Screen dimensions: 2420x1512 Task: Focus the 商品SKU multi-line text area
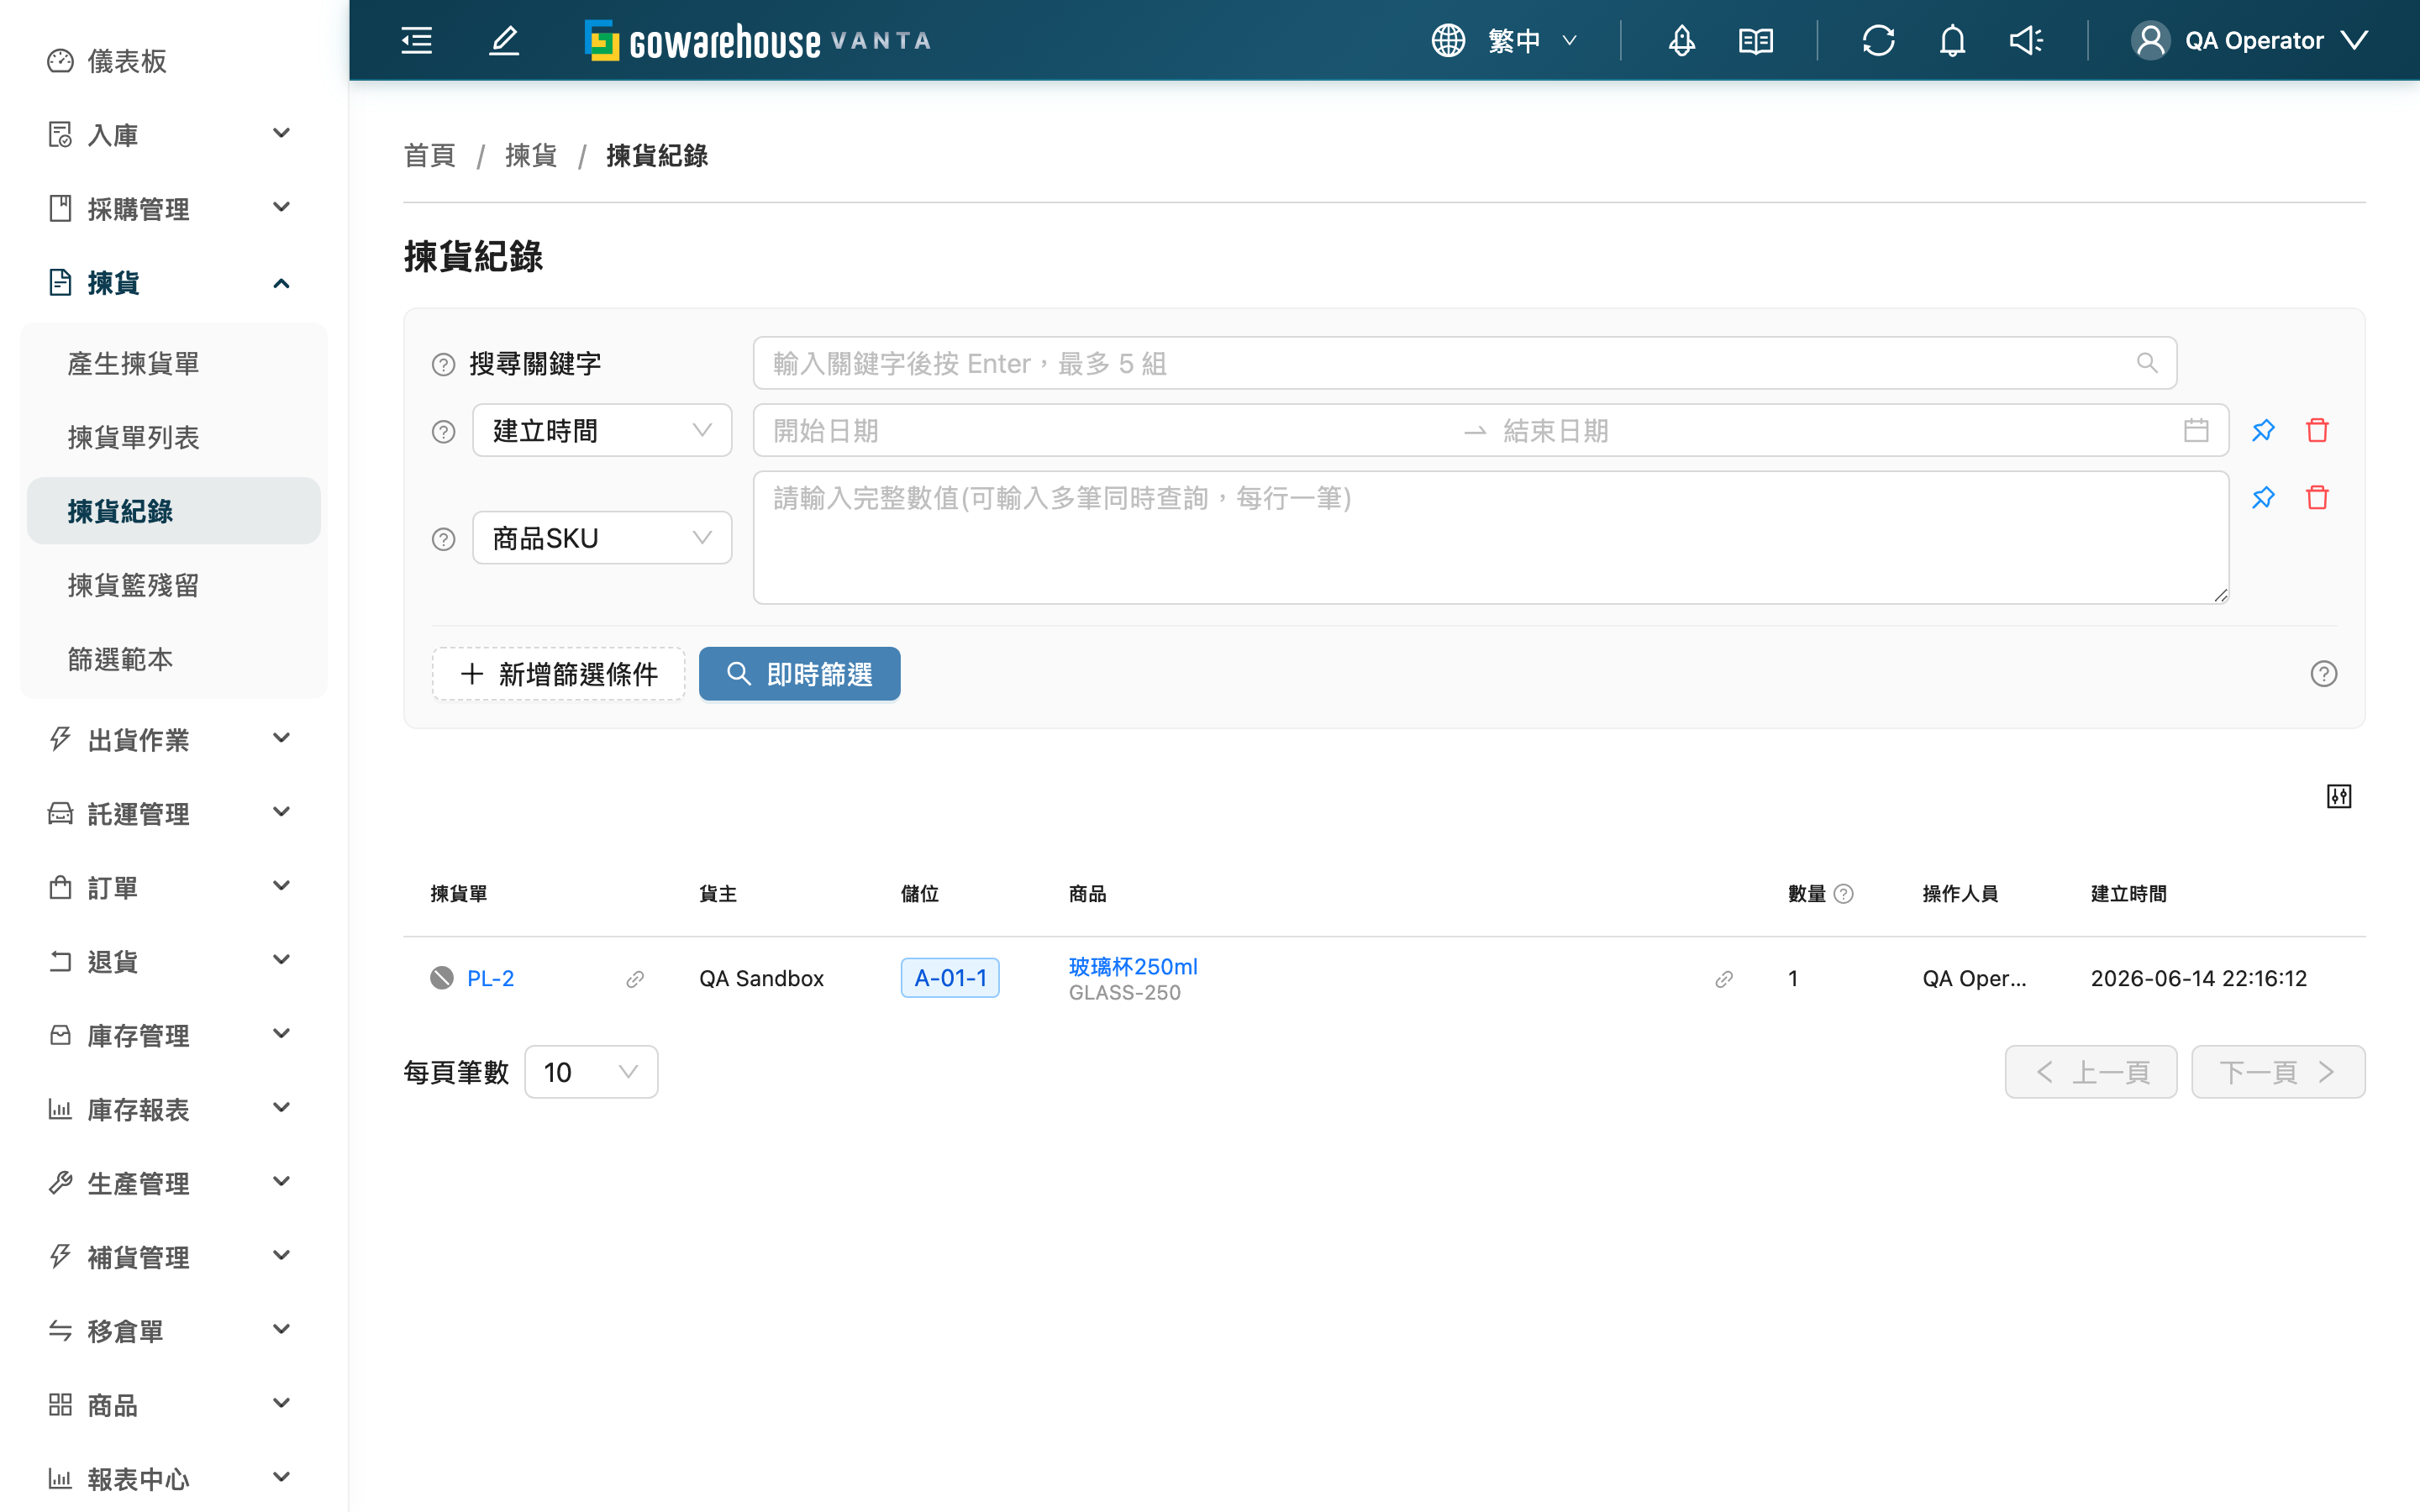(x=1491, y=538)
